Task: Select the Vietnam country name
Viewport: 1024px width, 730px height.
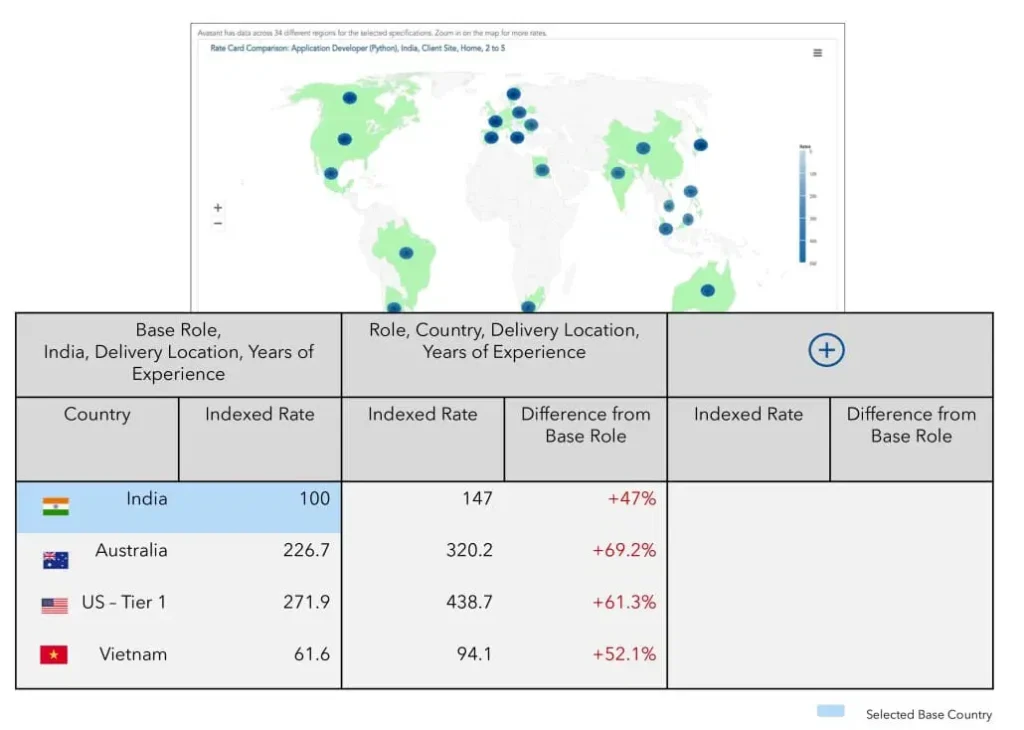Action: point(133,655)
